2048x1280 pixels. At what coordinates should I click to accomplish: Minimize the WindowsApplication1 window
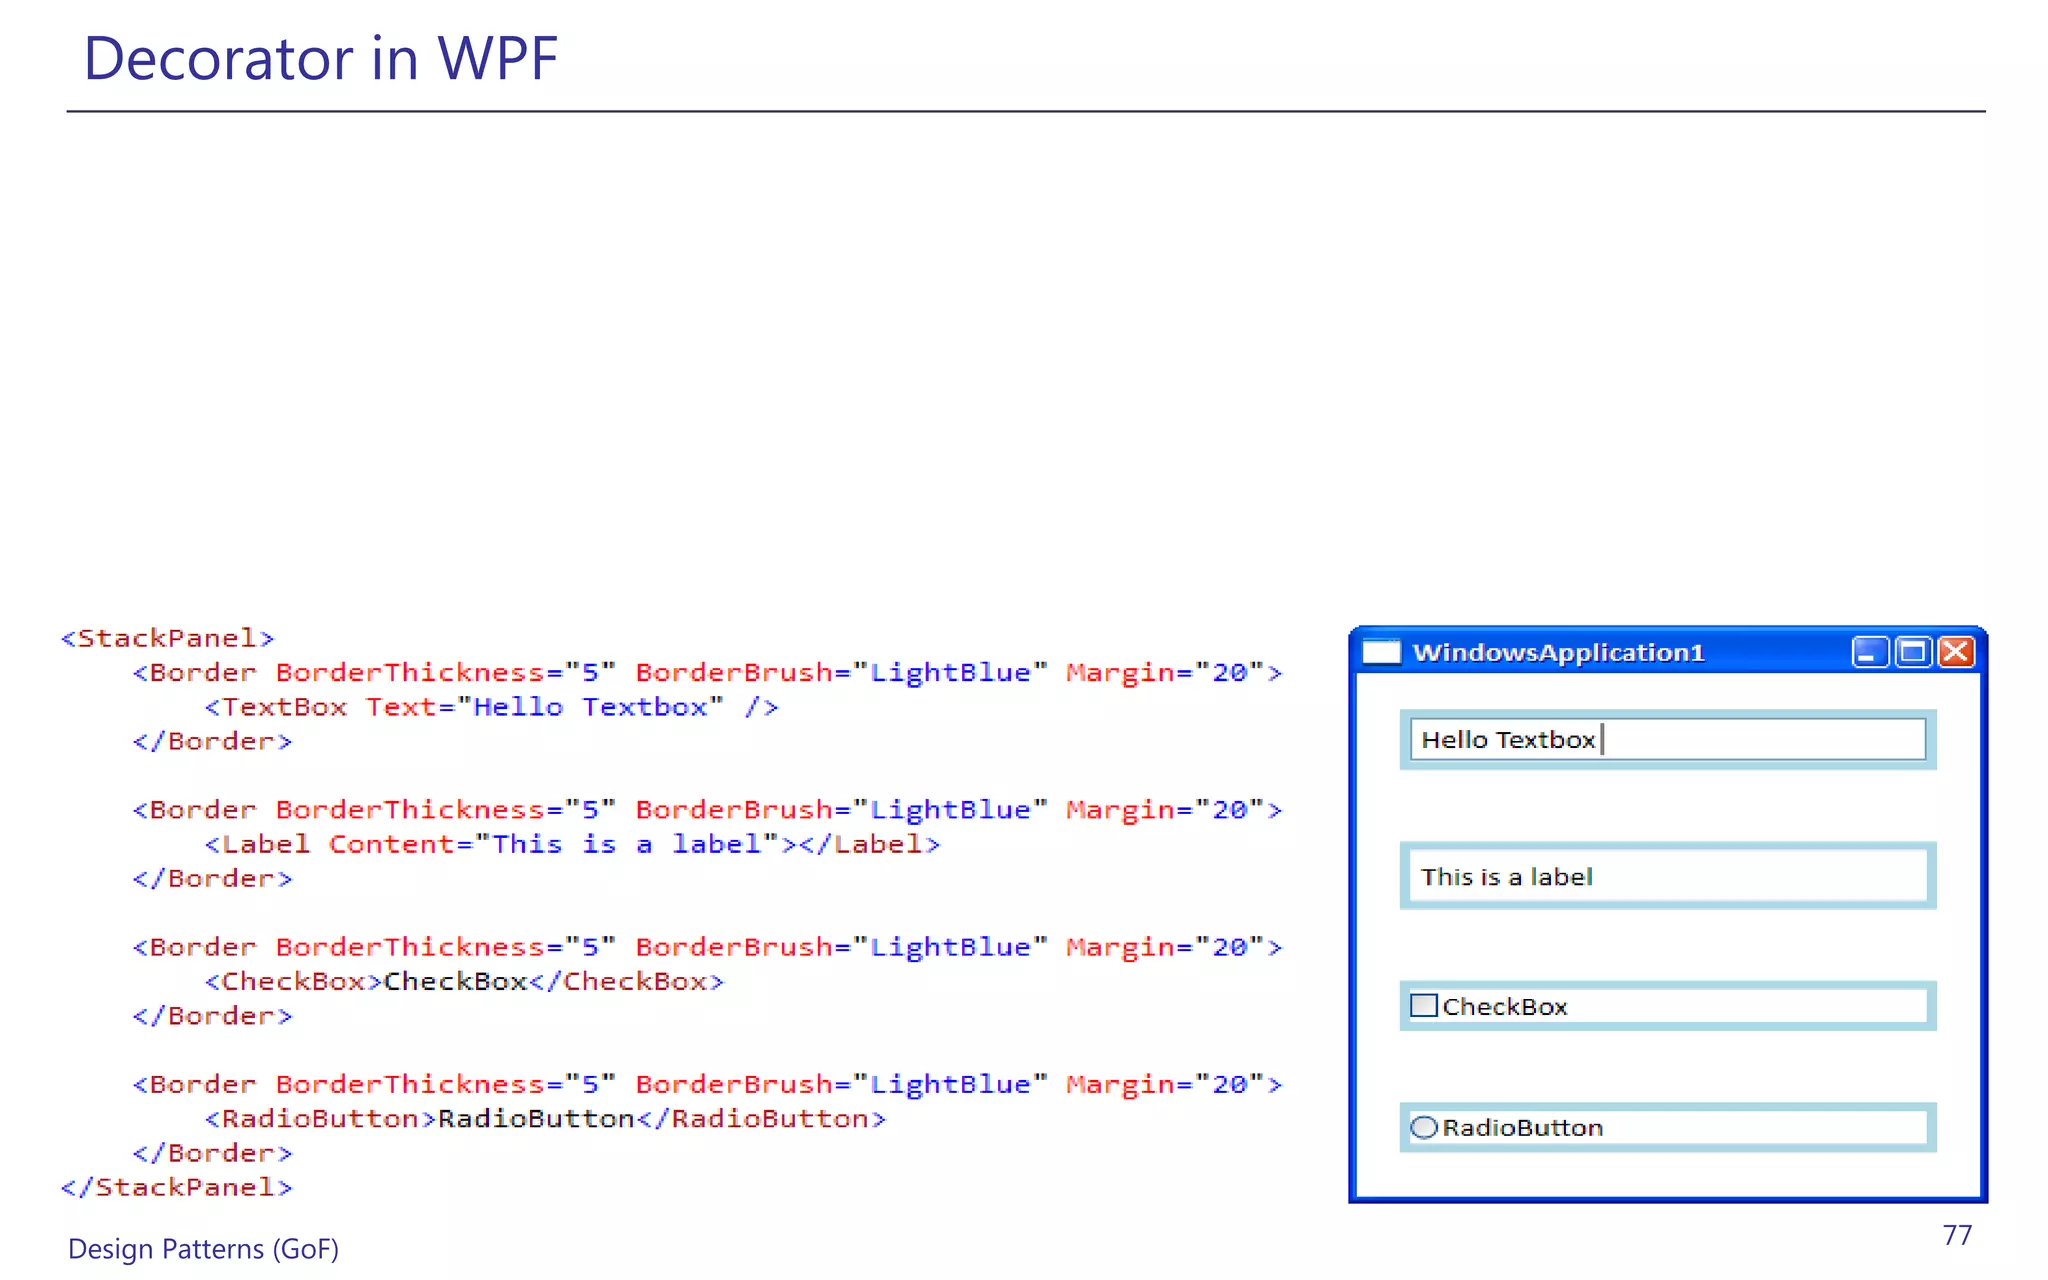pos(1869,652)
